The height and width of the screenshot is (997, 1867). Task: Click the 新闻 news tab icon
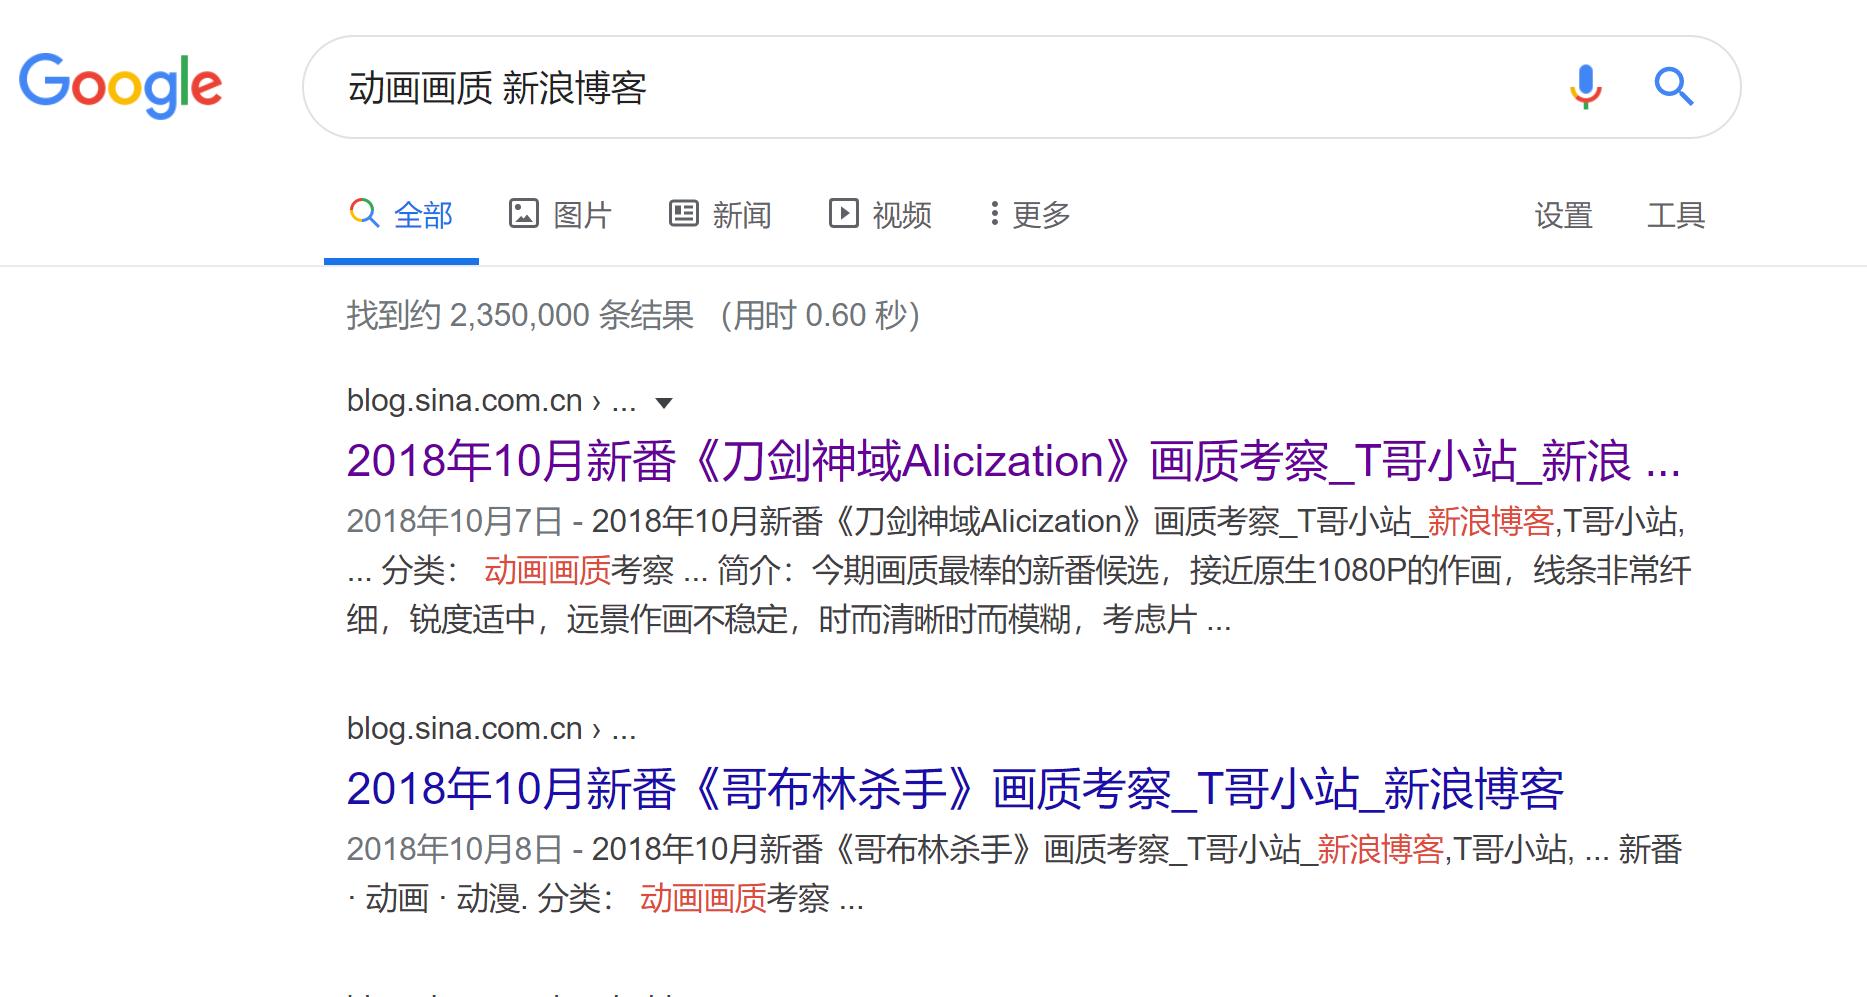coord(683,213)
